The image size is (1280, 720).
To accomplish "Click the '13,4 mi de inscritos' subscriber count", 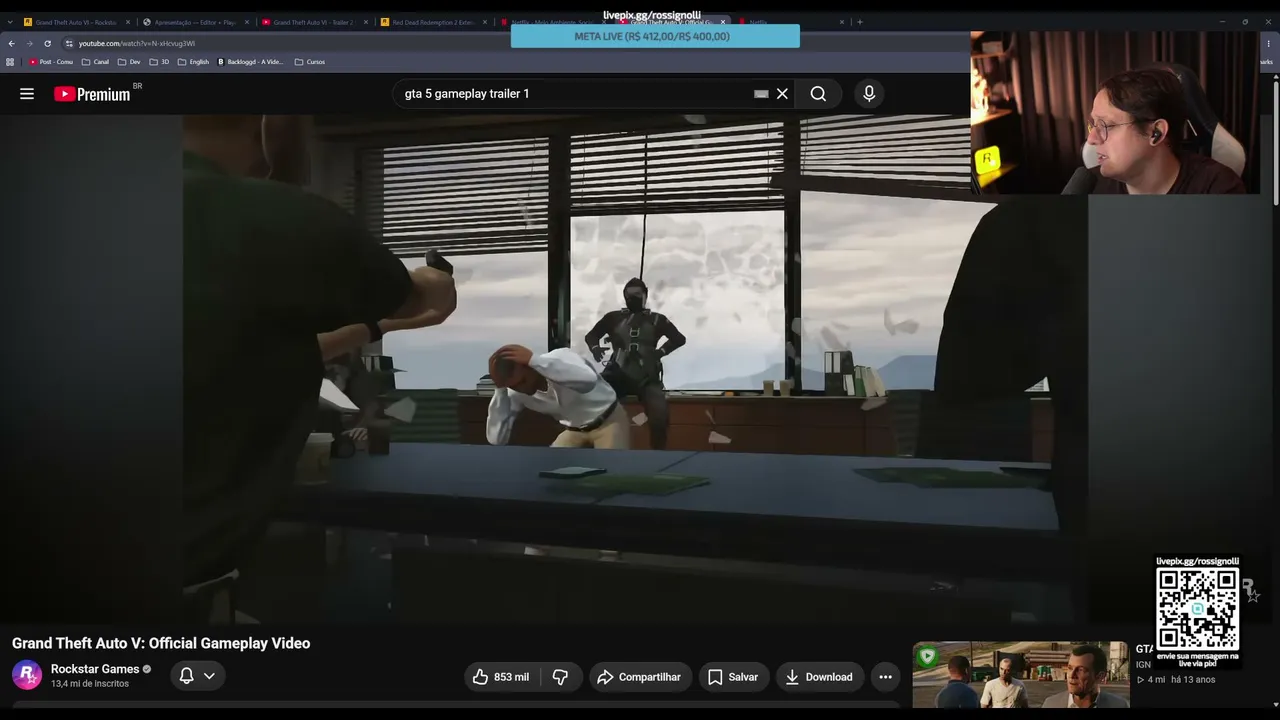I will tap(90, 684).
